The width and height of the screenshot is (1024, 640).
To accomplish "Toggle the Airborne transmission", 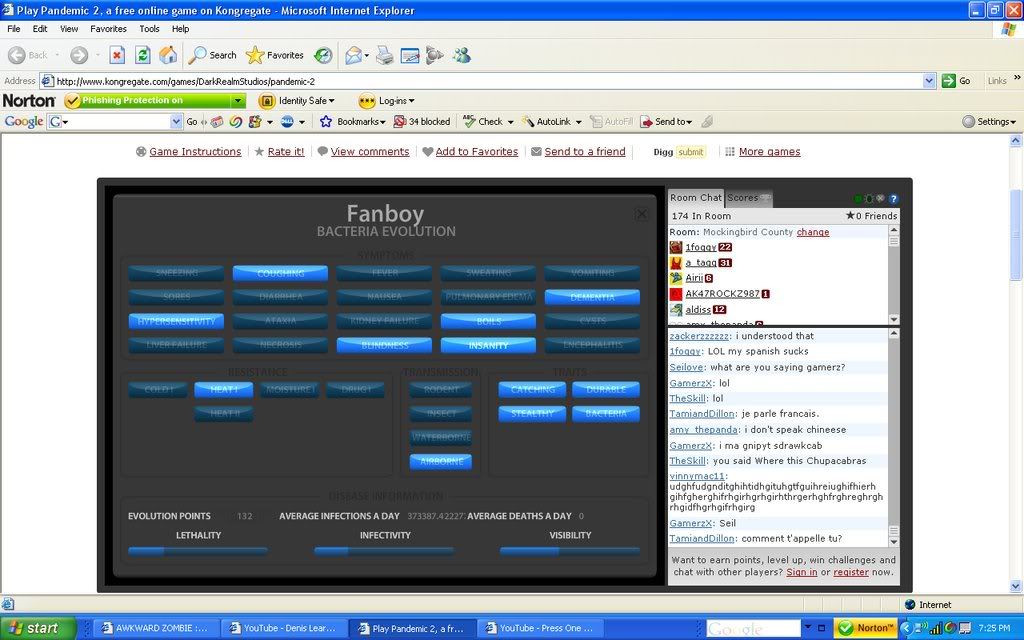I will click(x=440, y=462).
